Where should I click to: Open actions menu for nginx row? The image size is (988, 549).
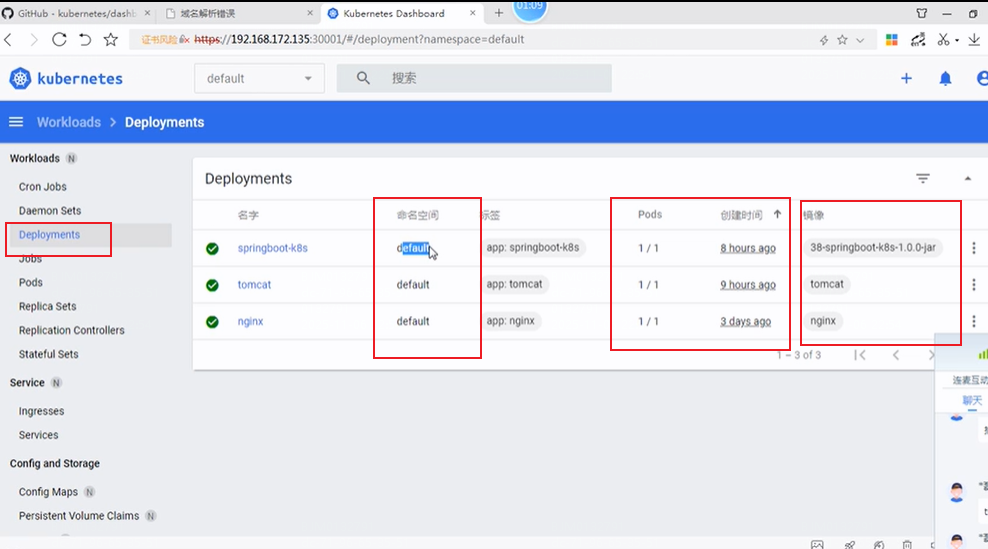[974, 321]
